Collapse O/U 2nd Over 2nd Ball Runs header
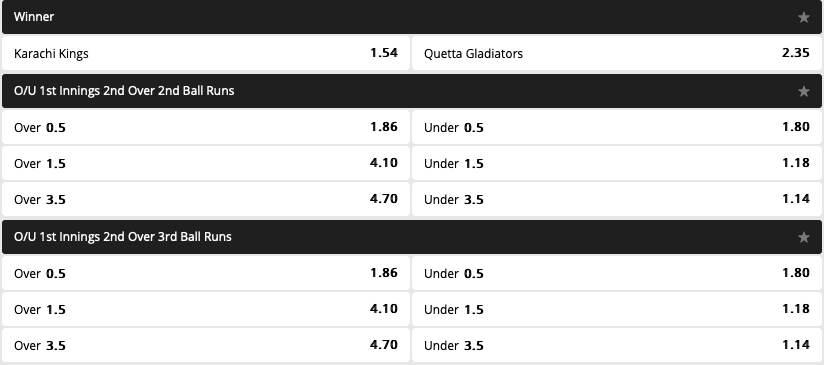Screen dimensions: 824x365 [x=412, y=91]
